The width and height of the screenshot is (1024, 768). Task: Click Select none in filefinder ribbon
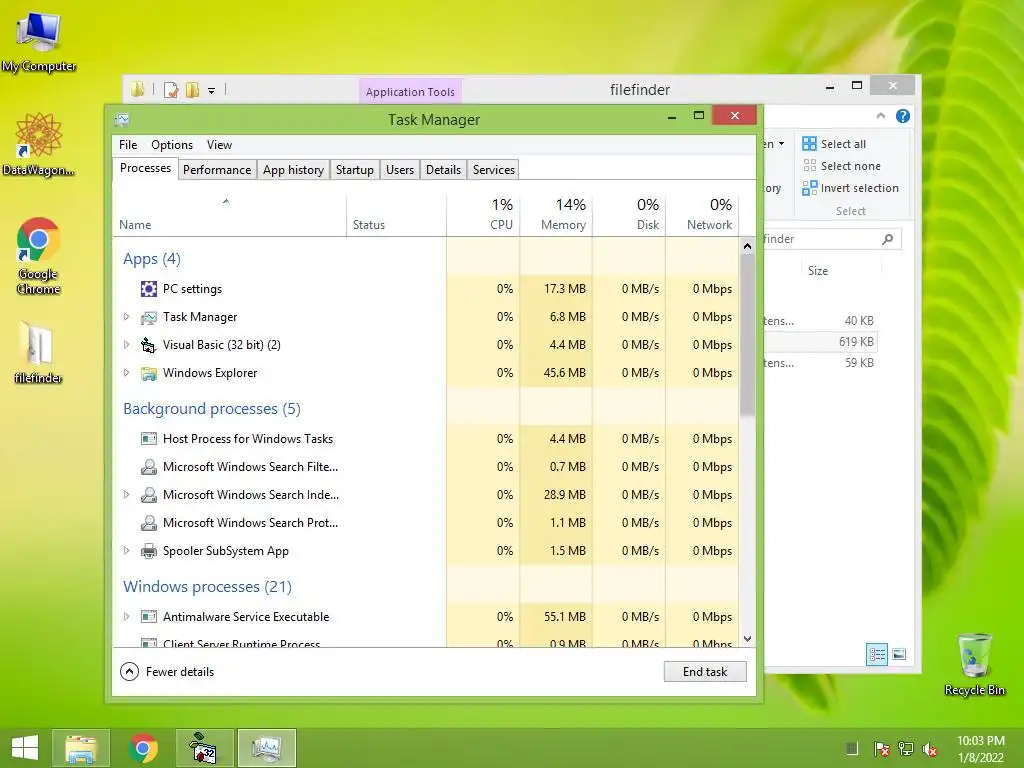click(842, 166)
